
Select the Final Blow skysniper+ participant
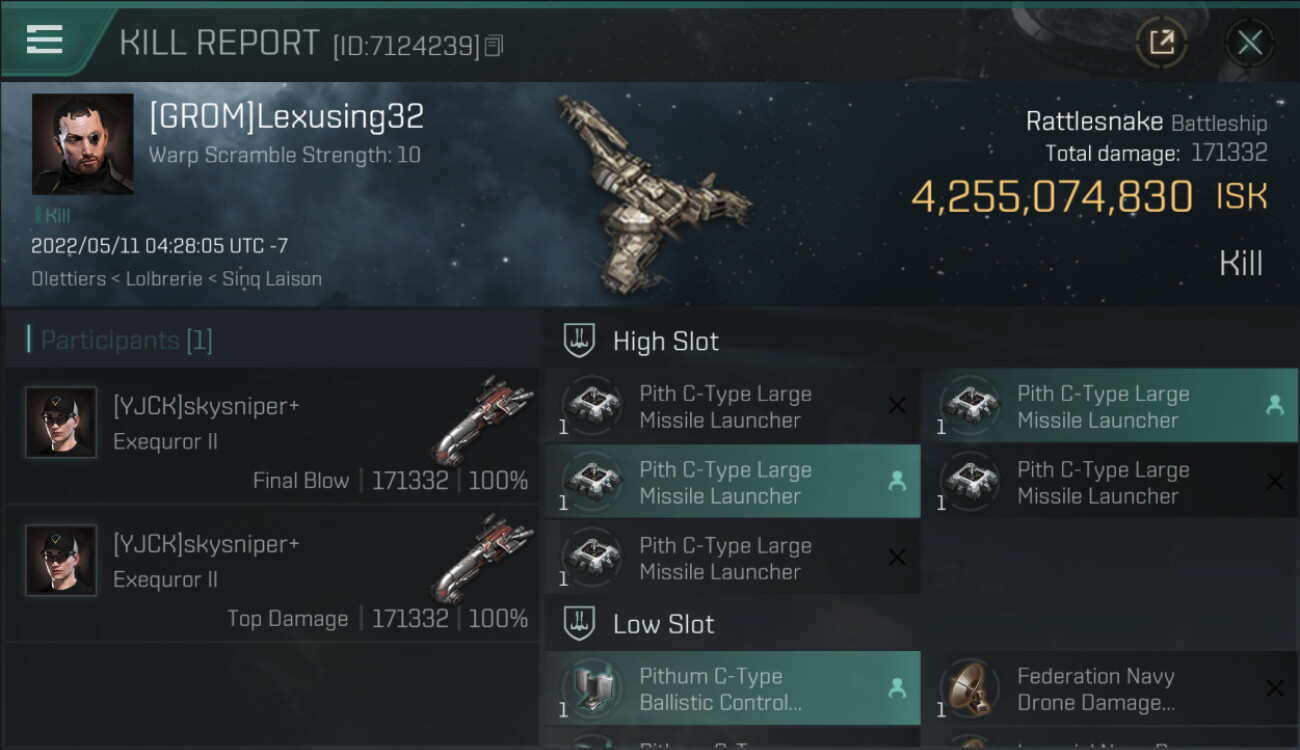(272, 436)
